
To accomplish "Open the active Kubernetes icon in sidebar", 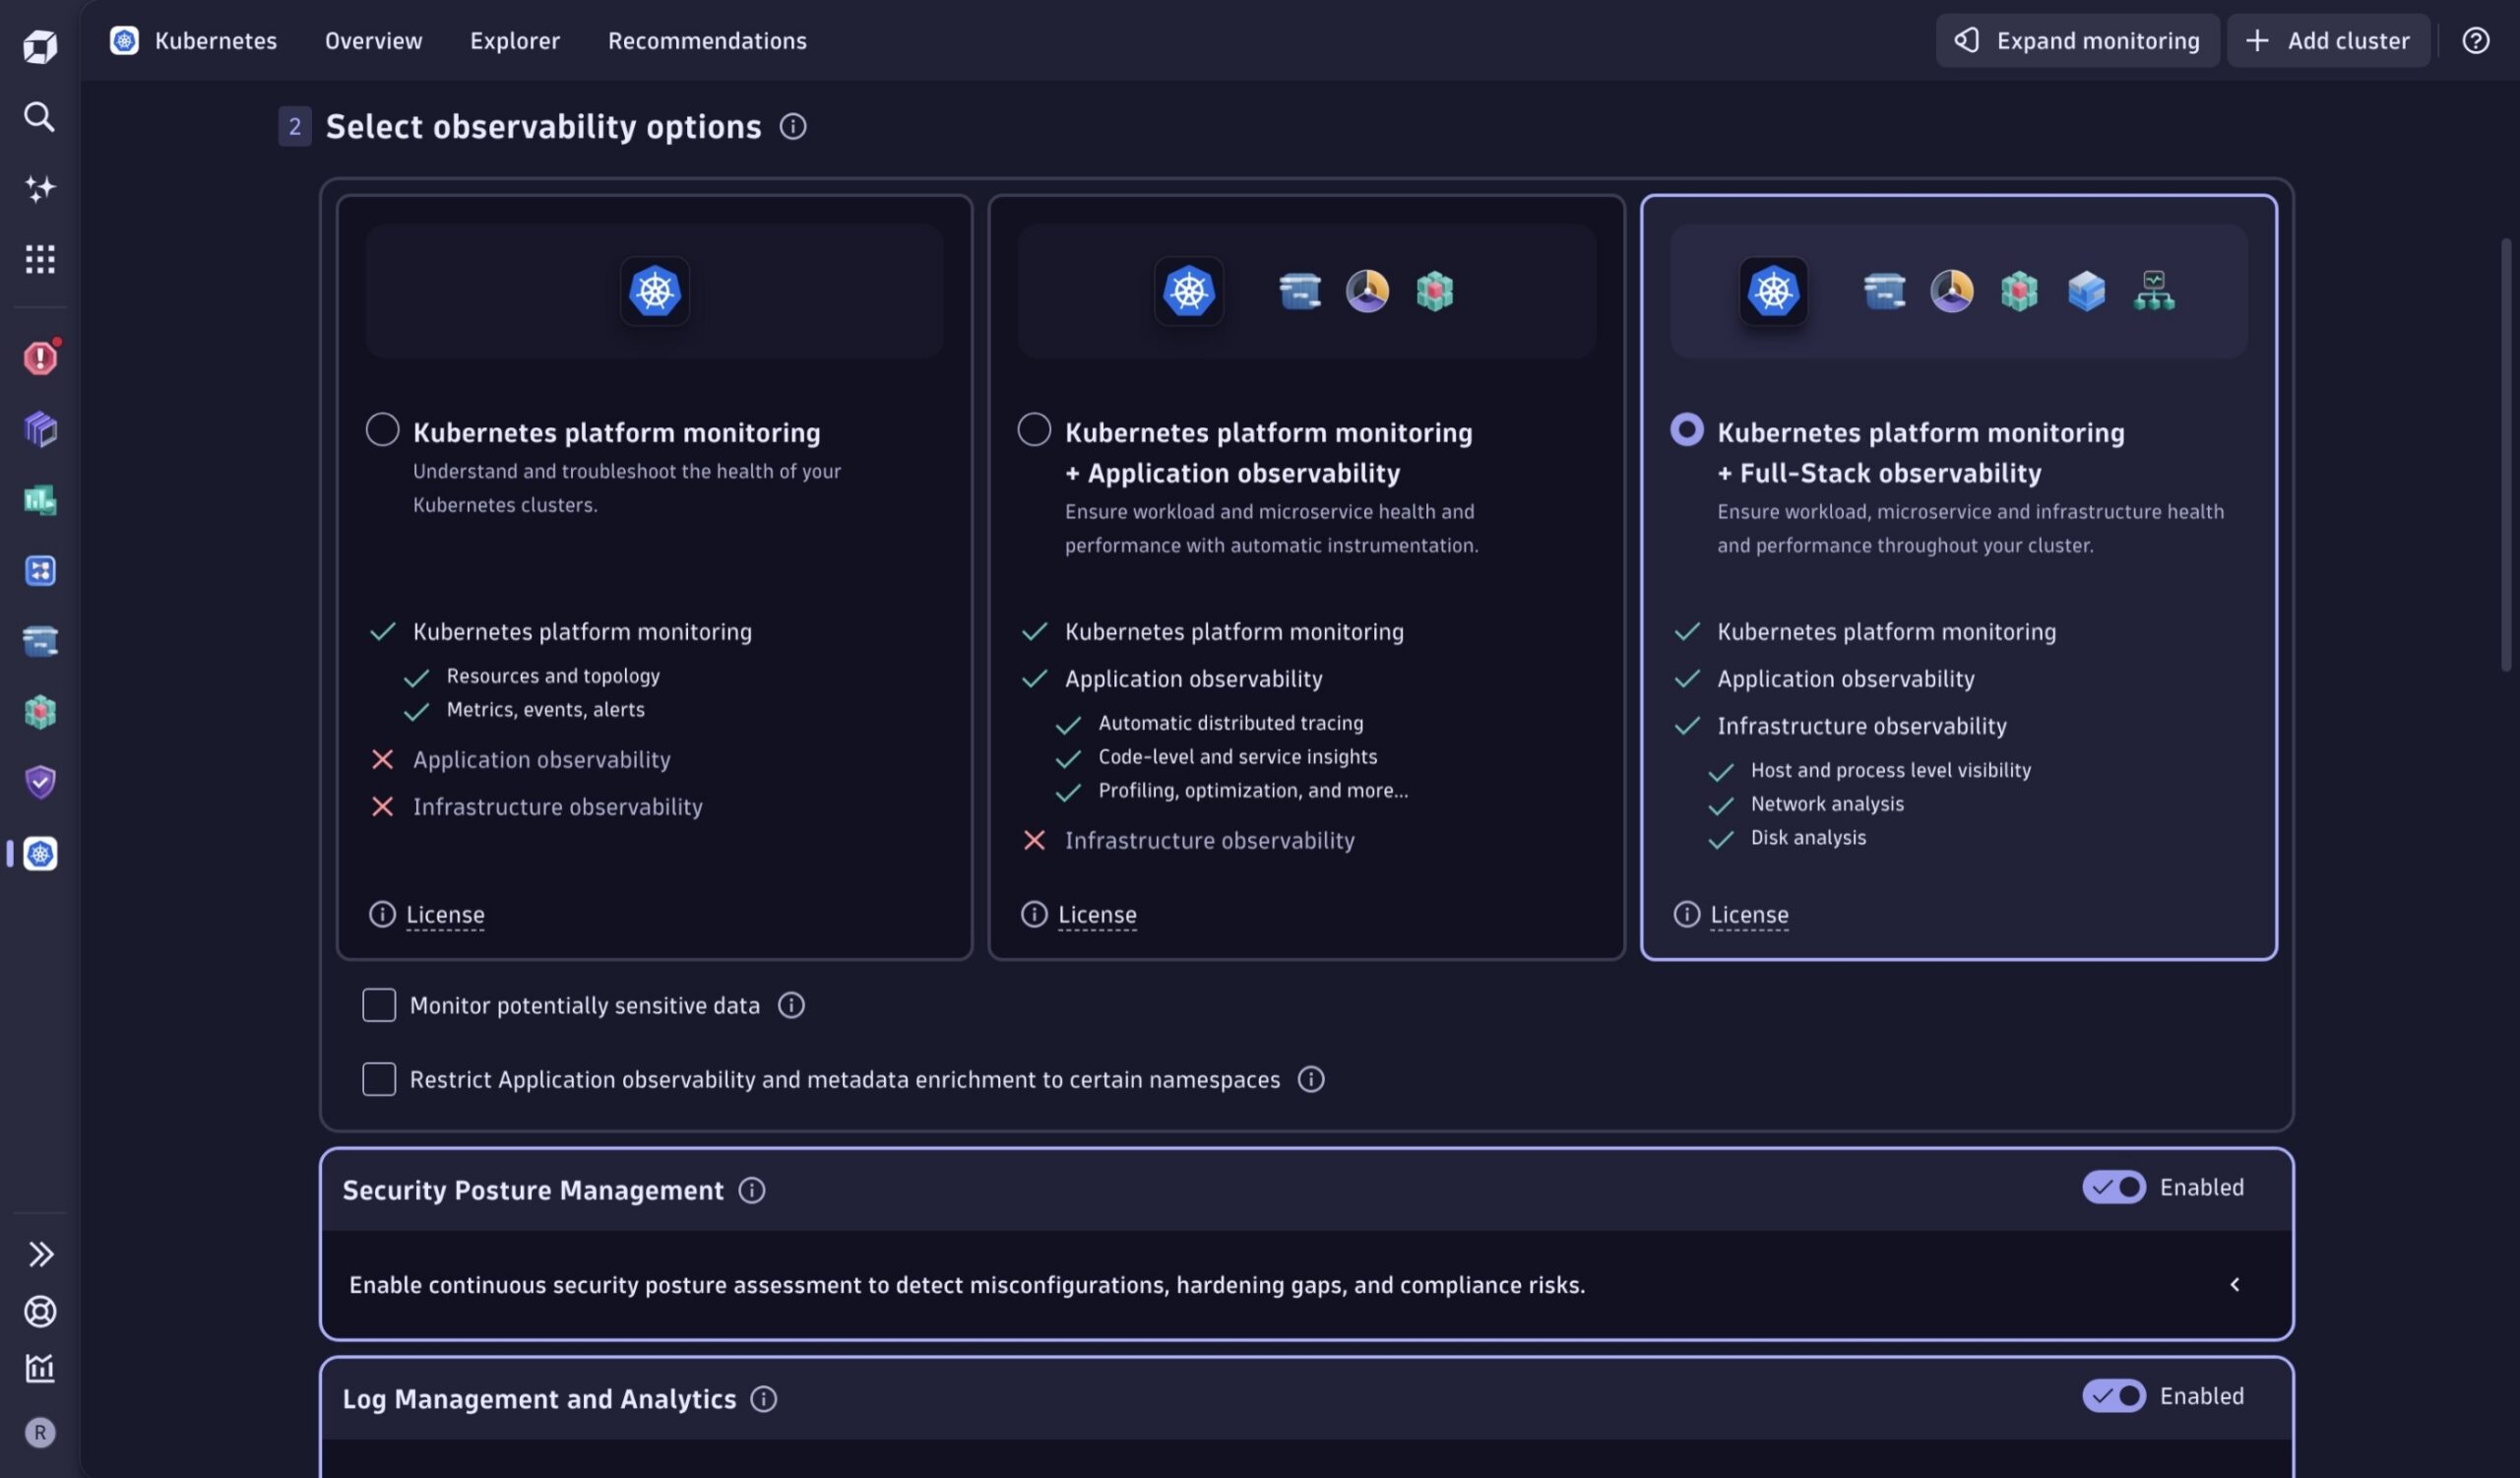I will click(40, 854).
